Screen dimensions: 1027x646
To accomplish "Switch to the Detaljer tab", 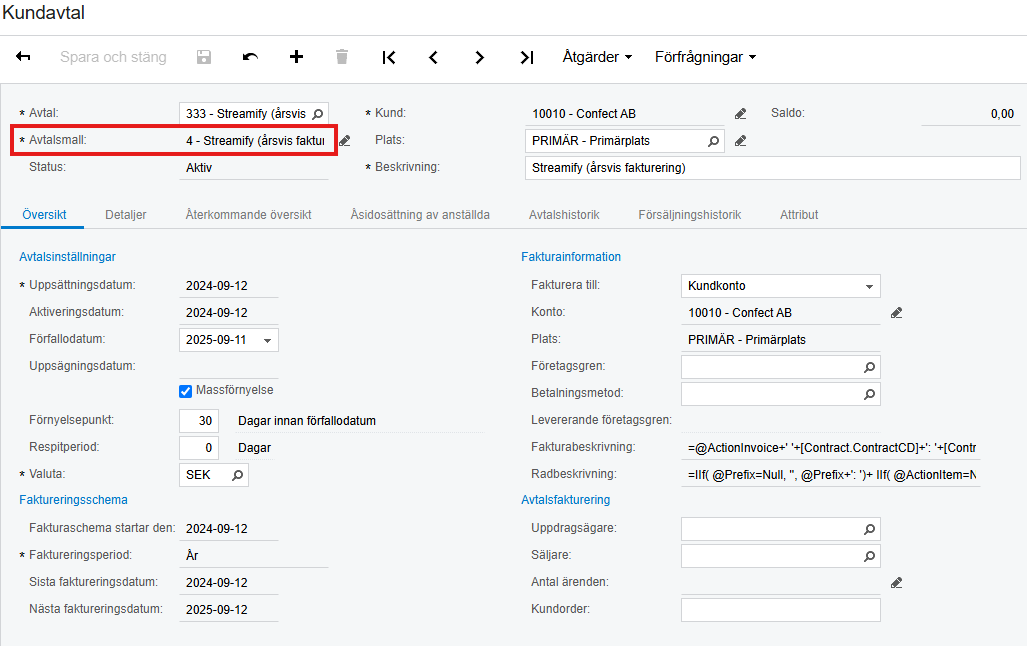I will (126, 215).
